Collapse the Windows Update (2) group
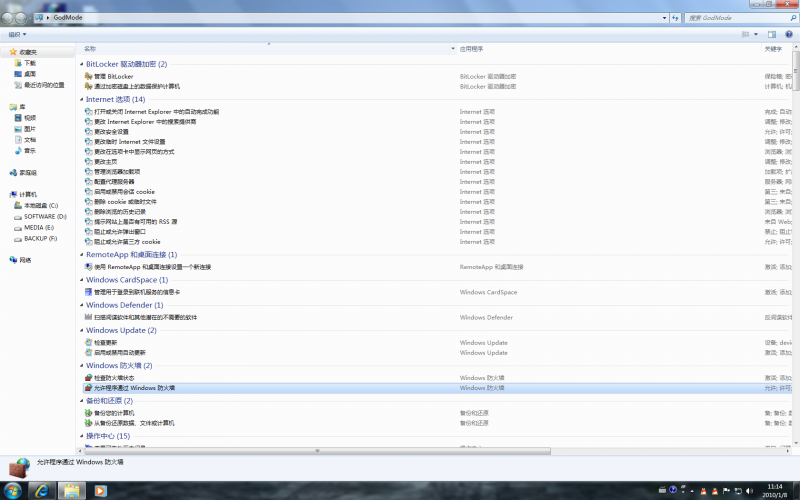800x500 pixels. click(82, 331)
